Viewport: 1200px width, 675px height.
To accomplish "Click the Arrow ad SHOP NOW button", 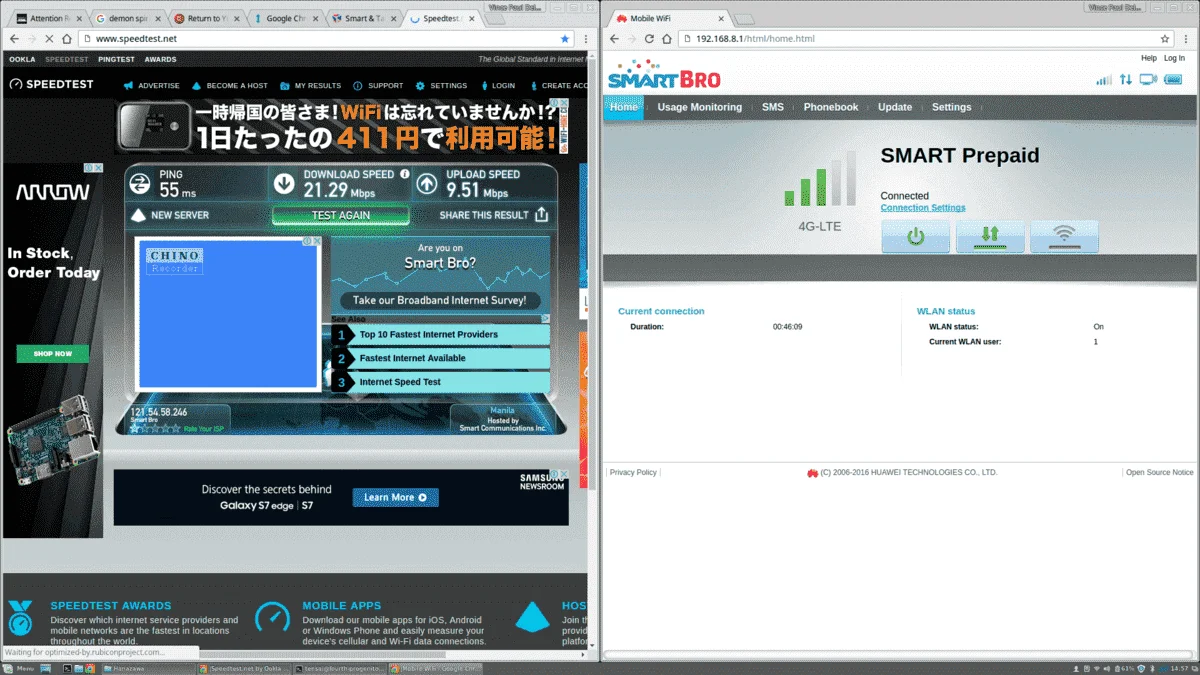I will 53,354.
